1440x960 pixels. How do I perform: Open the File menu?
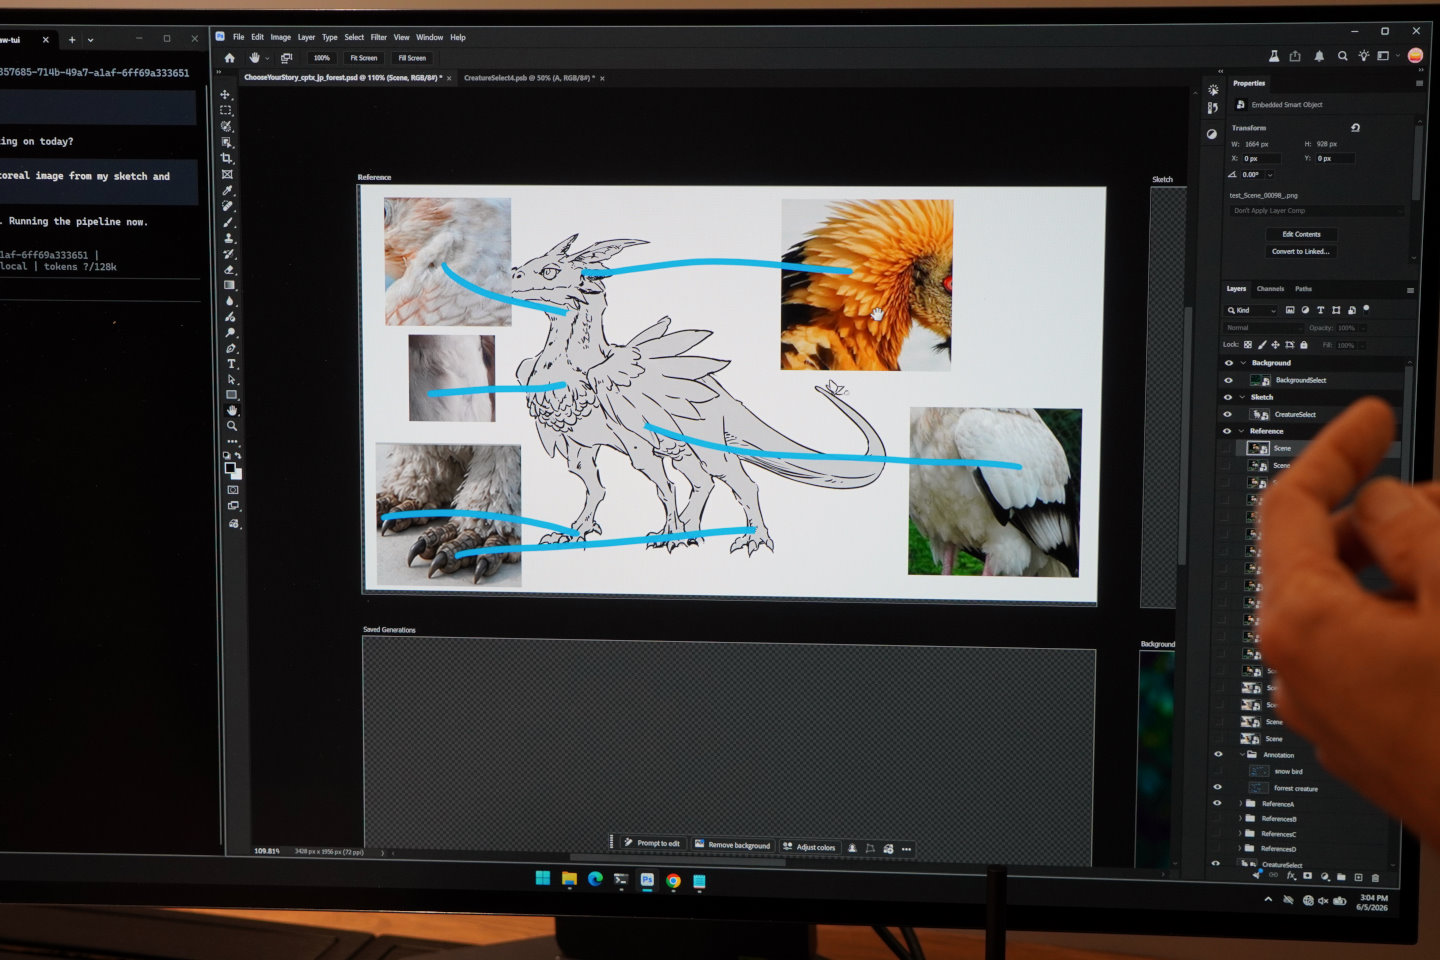tap(239, 37)
